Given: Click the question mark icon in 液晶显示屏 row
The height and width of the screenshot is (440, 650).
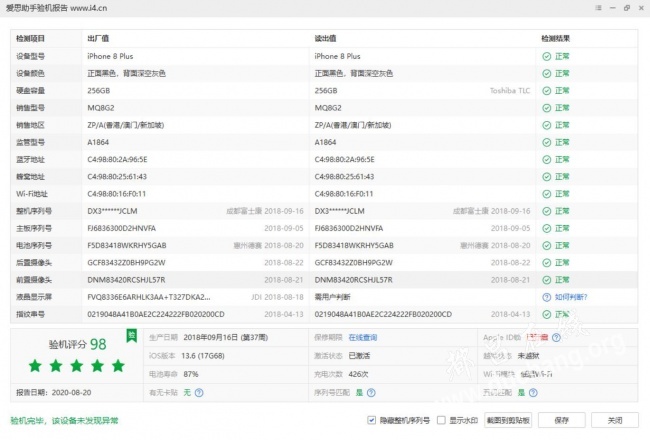Looking at the screenshot, I should (x=547, y=297).
